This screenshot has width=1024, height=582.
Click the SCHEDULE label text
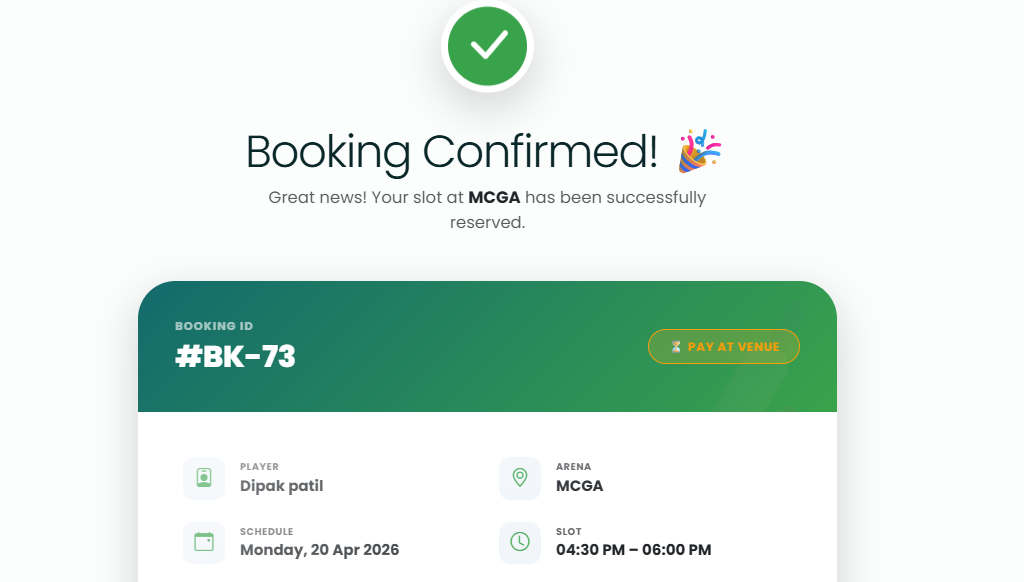(x=265, y=531)
